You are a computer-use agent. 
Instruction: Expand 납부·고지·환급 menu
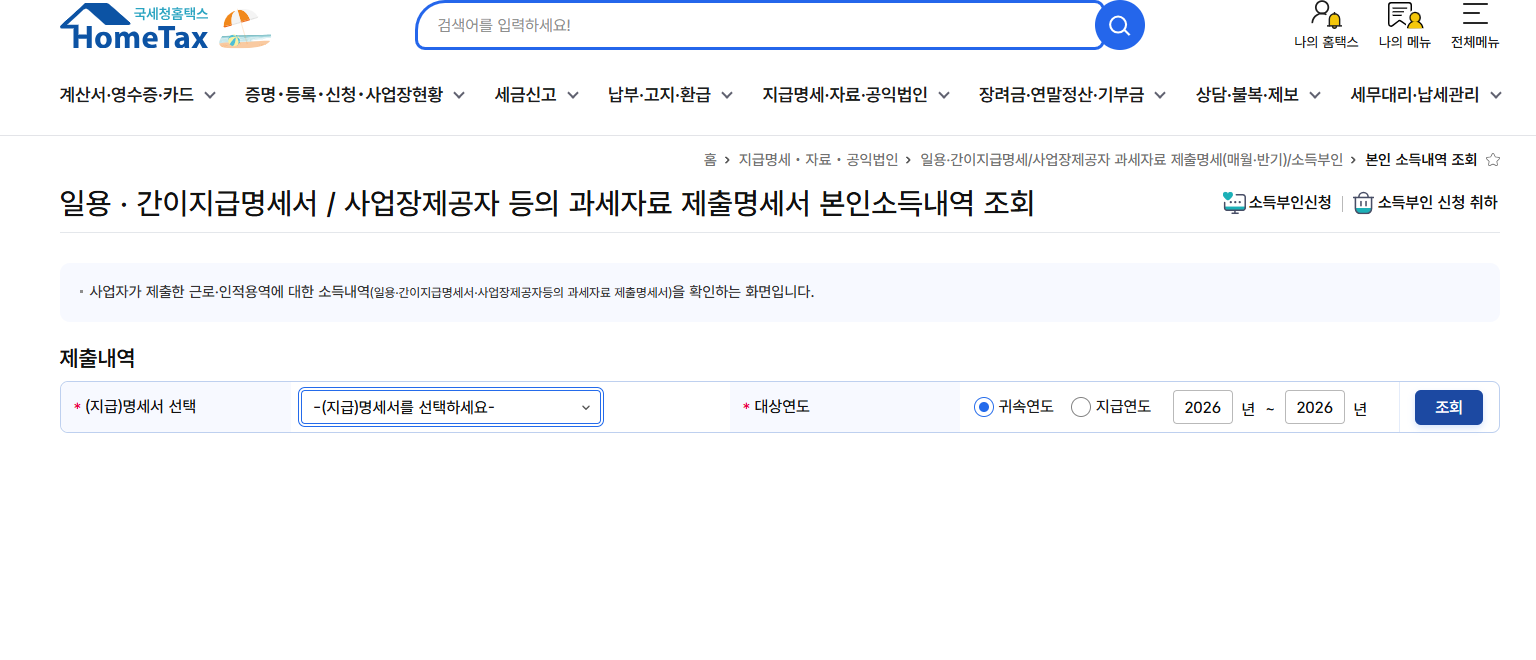click(671, 95)
